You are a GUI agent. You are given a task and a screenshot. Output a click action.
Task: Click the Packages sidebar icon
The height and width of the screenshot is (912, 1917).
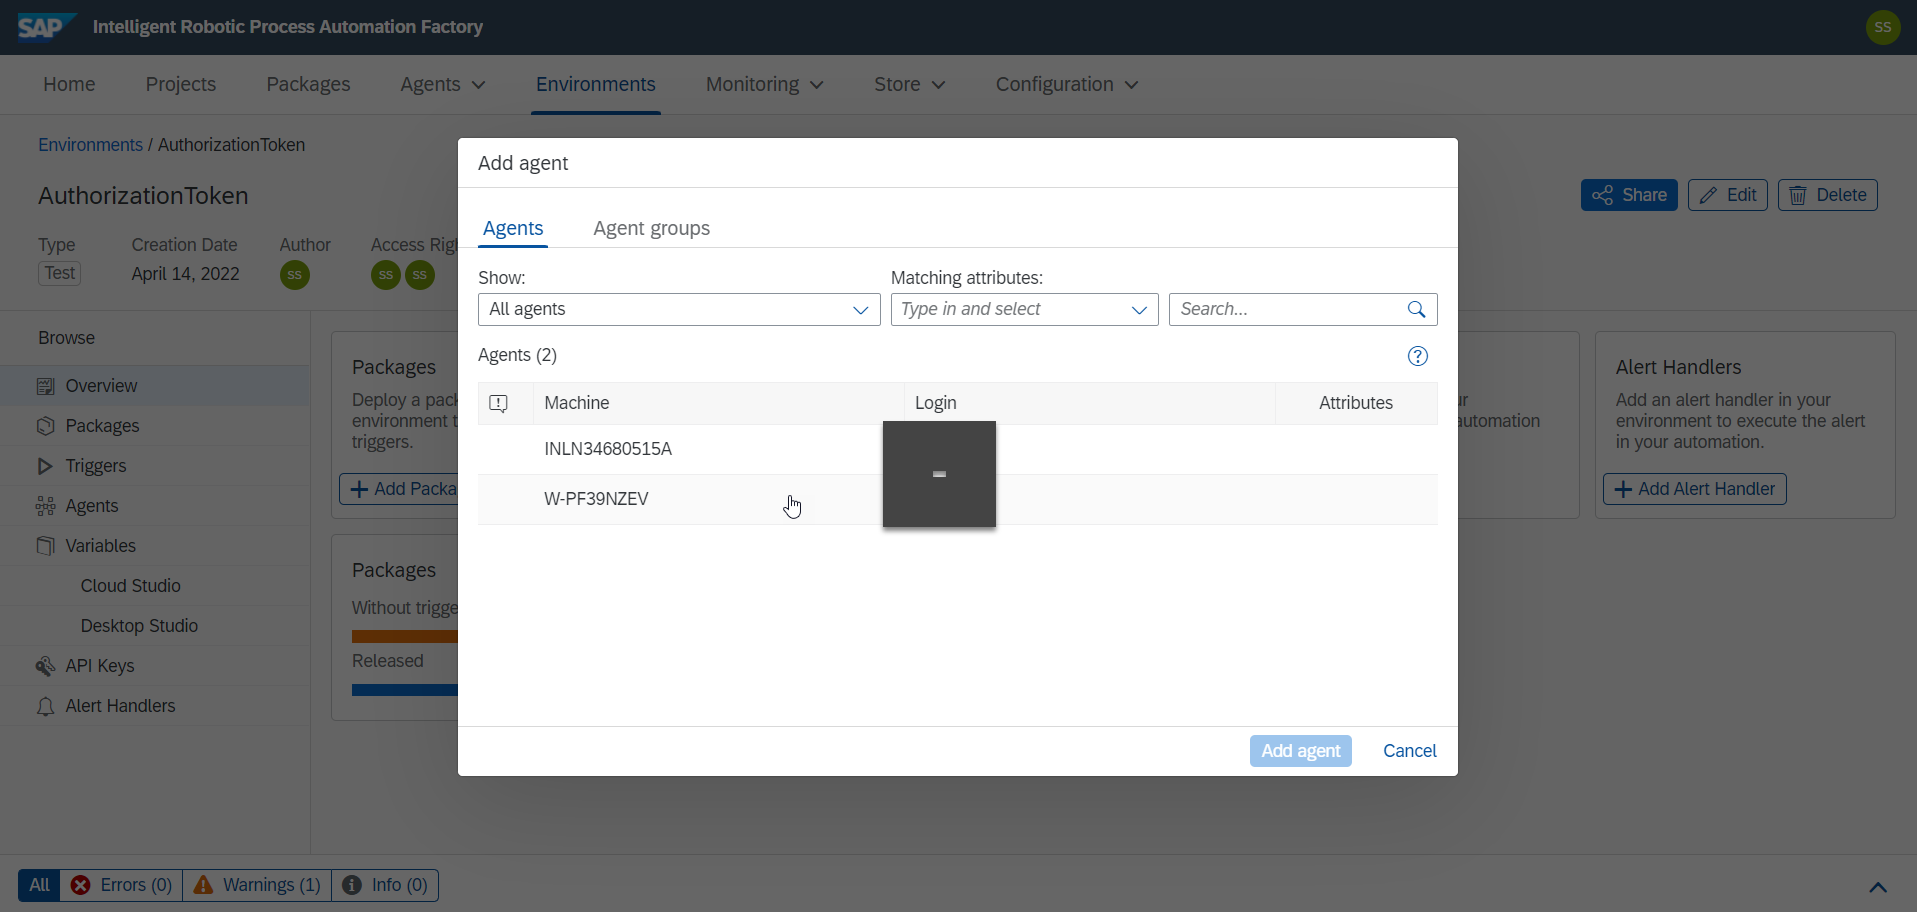pyautogui.click(x=45, y=426)
